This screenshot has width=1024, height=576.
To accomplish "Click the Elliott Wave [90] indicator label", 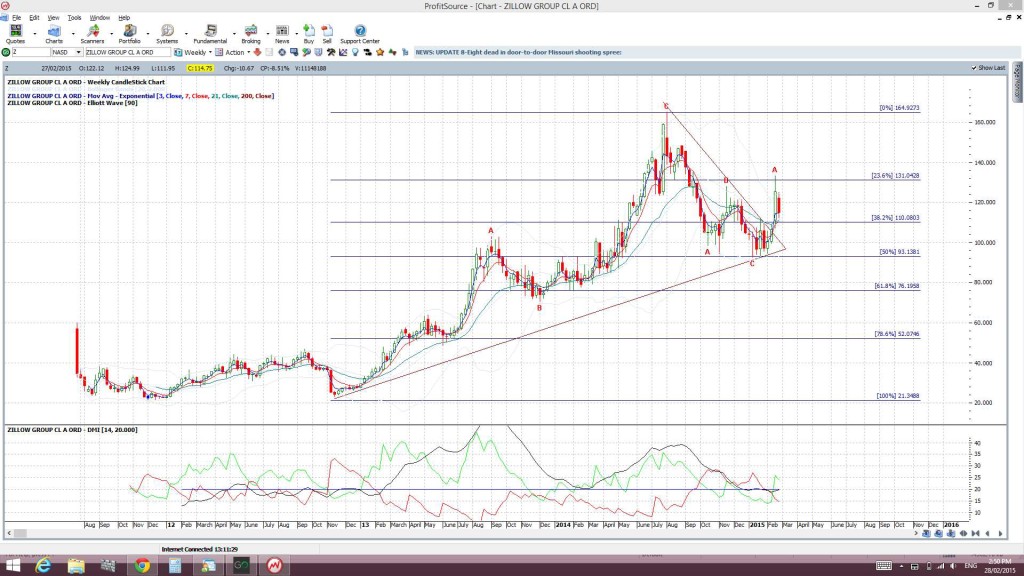I will click(x=72, y=103).
